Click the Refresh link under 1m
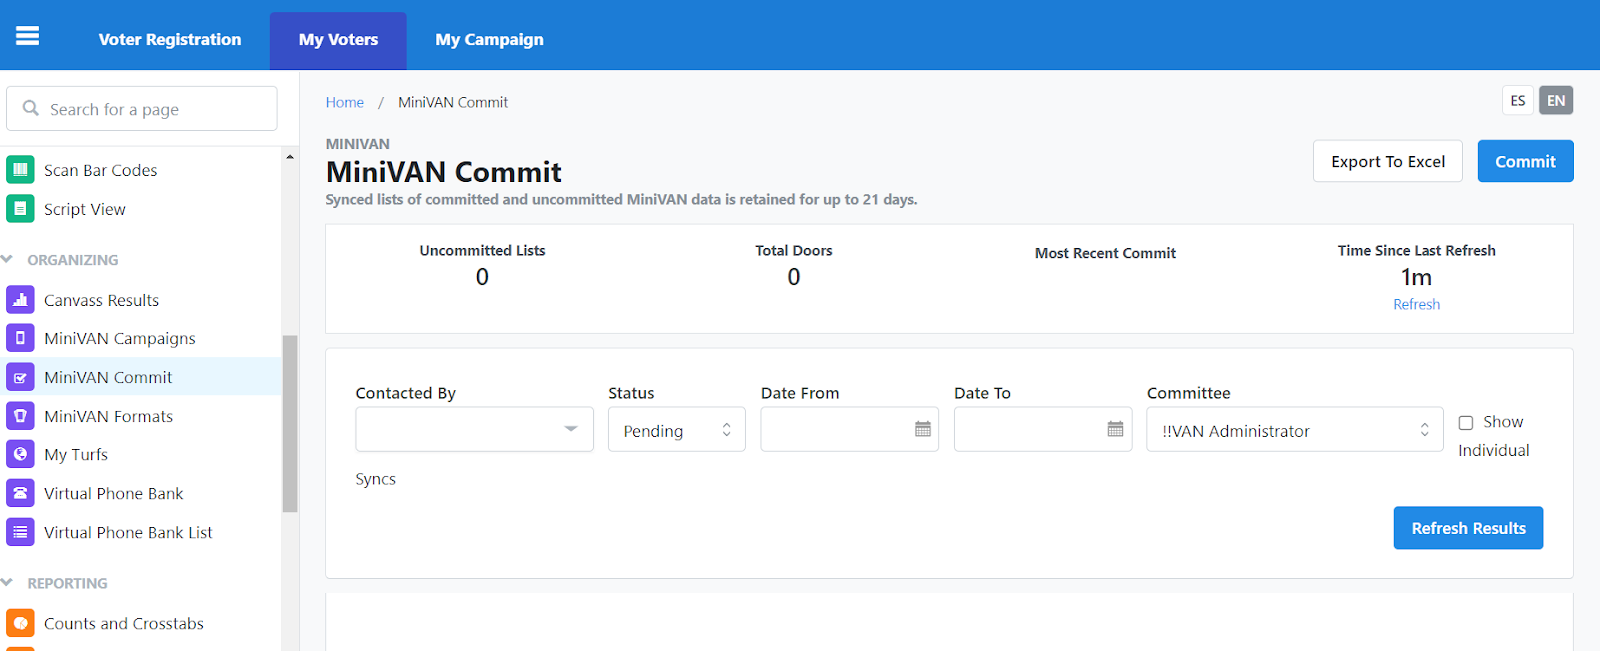Viewport: 1600px width, 651px height. pos(1417,304)
